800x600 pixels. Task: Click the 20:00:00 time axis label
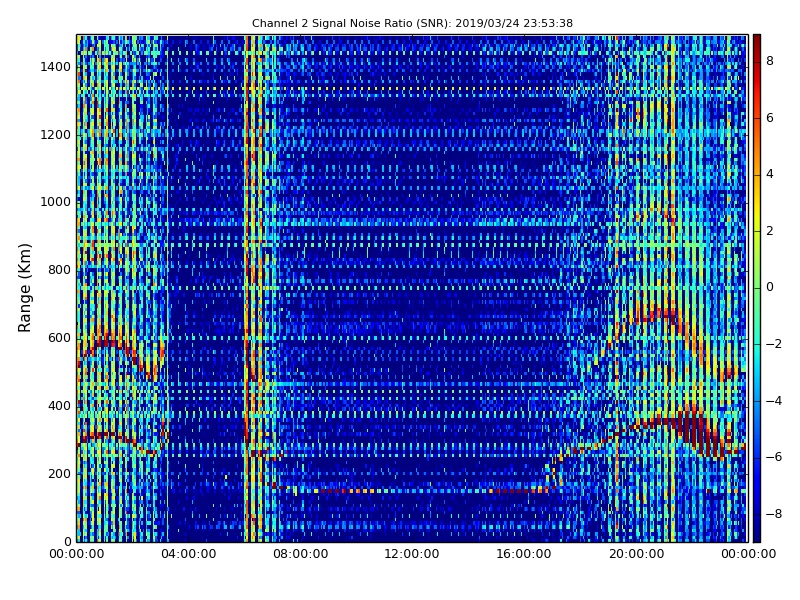tap(636, 554)
